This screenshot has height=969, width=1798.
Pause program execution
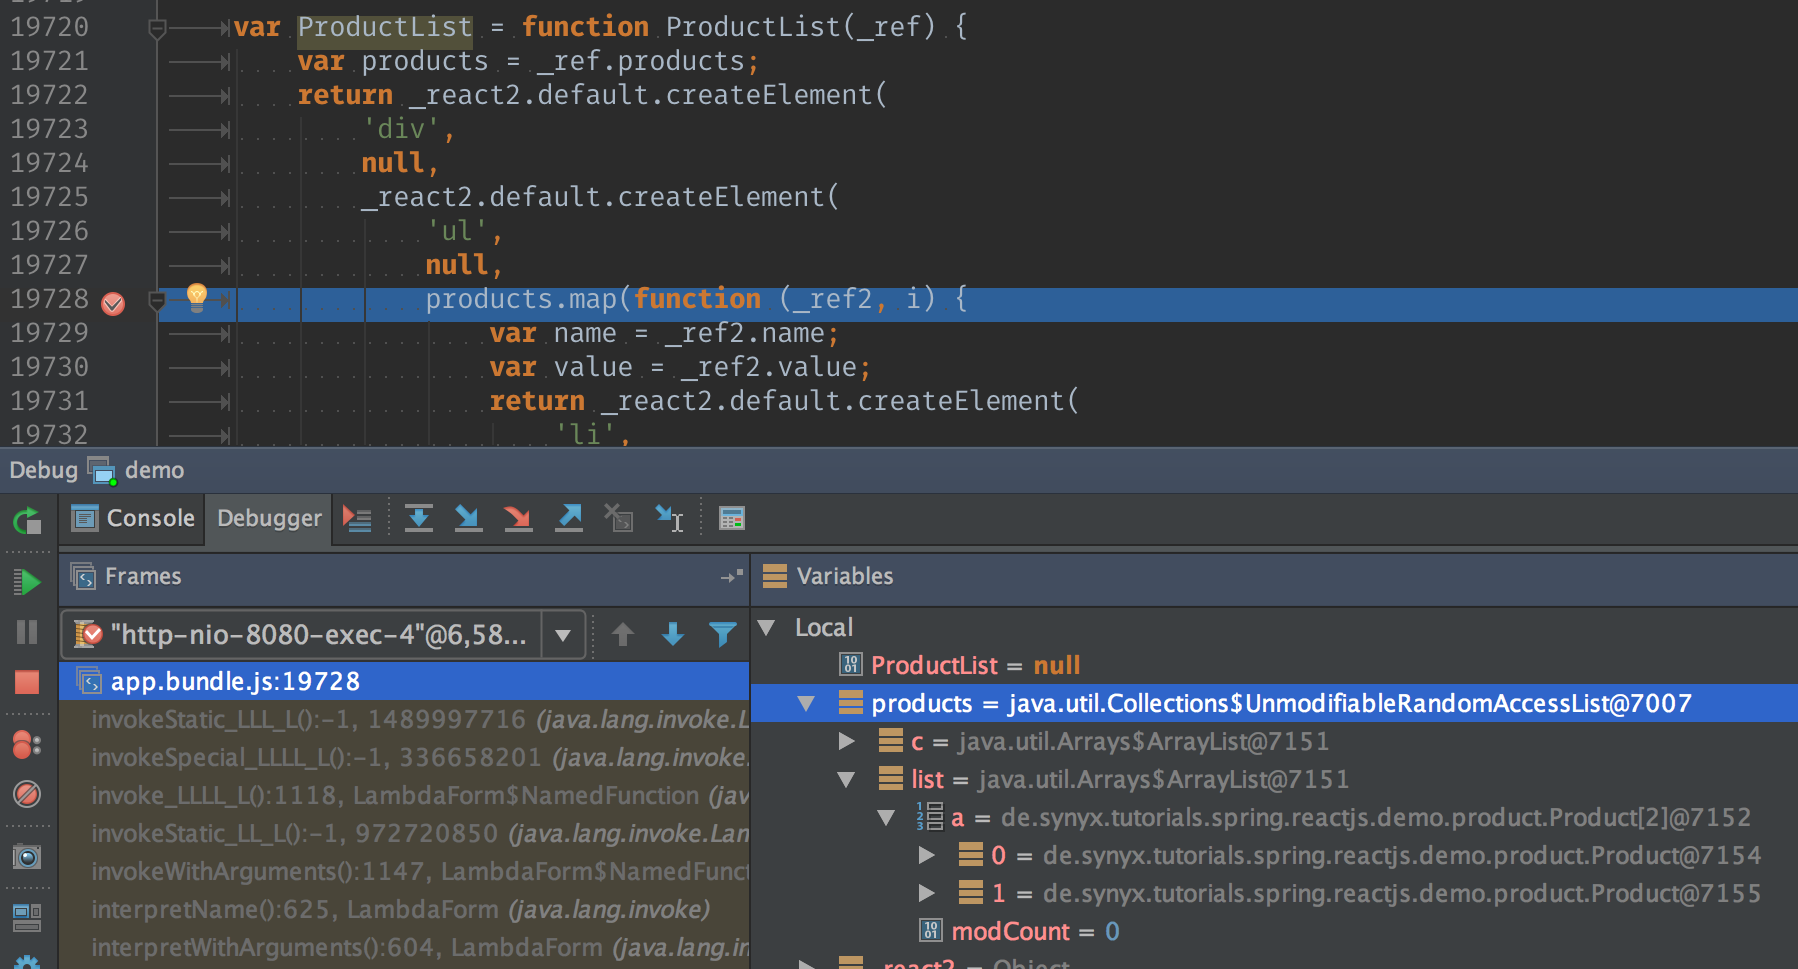tap(27, 632)
